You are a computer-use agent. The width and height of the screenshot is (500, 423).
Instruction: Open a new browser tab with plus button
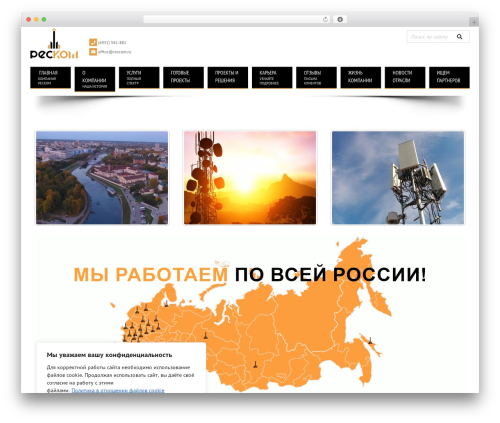pyautogui.click(x=474, y=22)
